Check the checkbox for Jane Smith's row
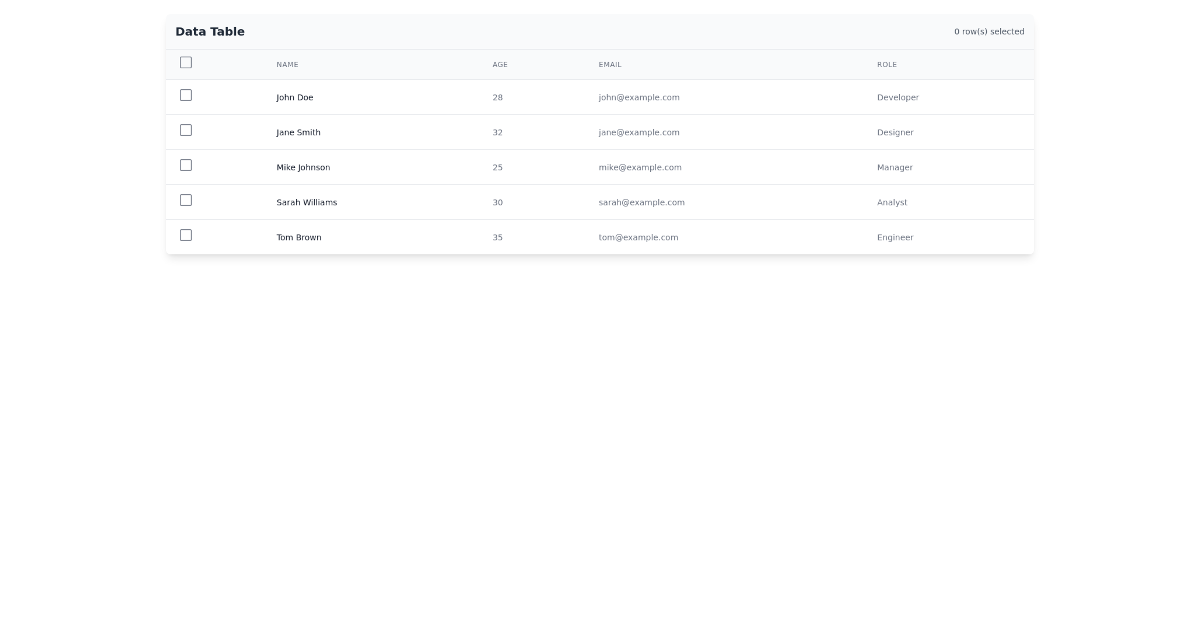Image resolution: width=1200 pixels, height=630 pixels. click(x=186, y=129)
